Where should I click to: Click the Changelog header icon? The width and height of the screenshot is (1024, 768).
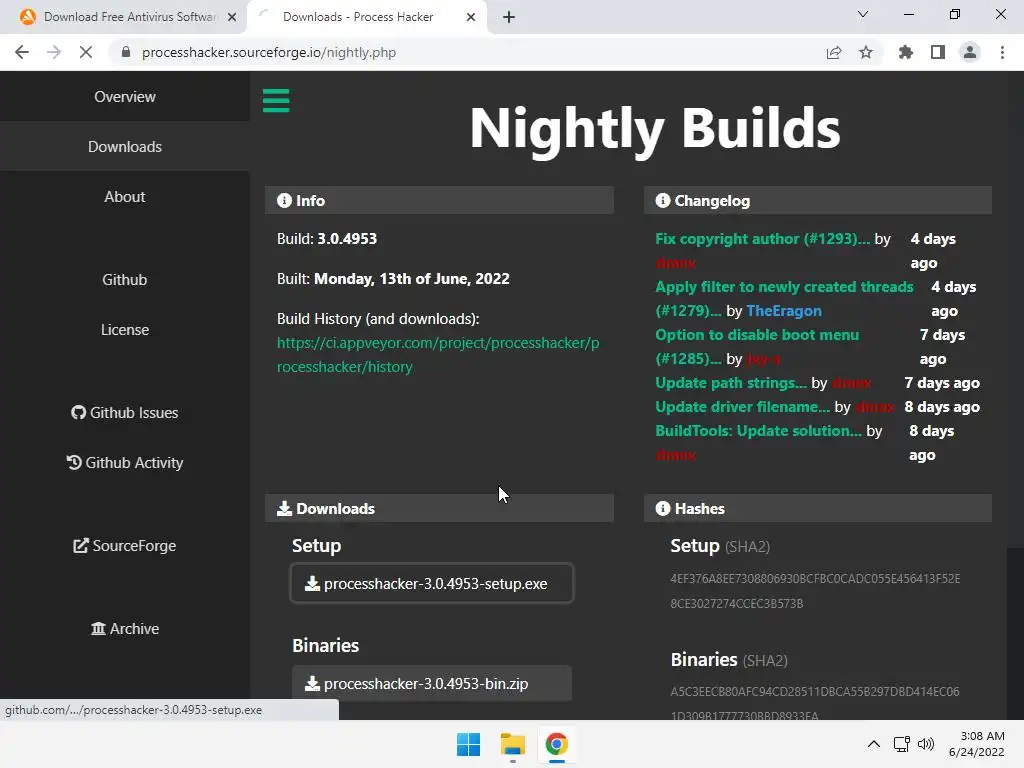[663, 200]
